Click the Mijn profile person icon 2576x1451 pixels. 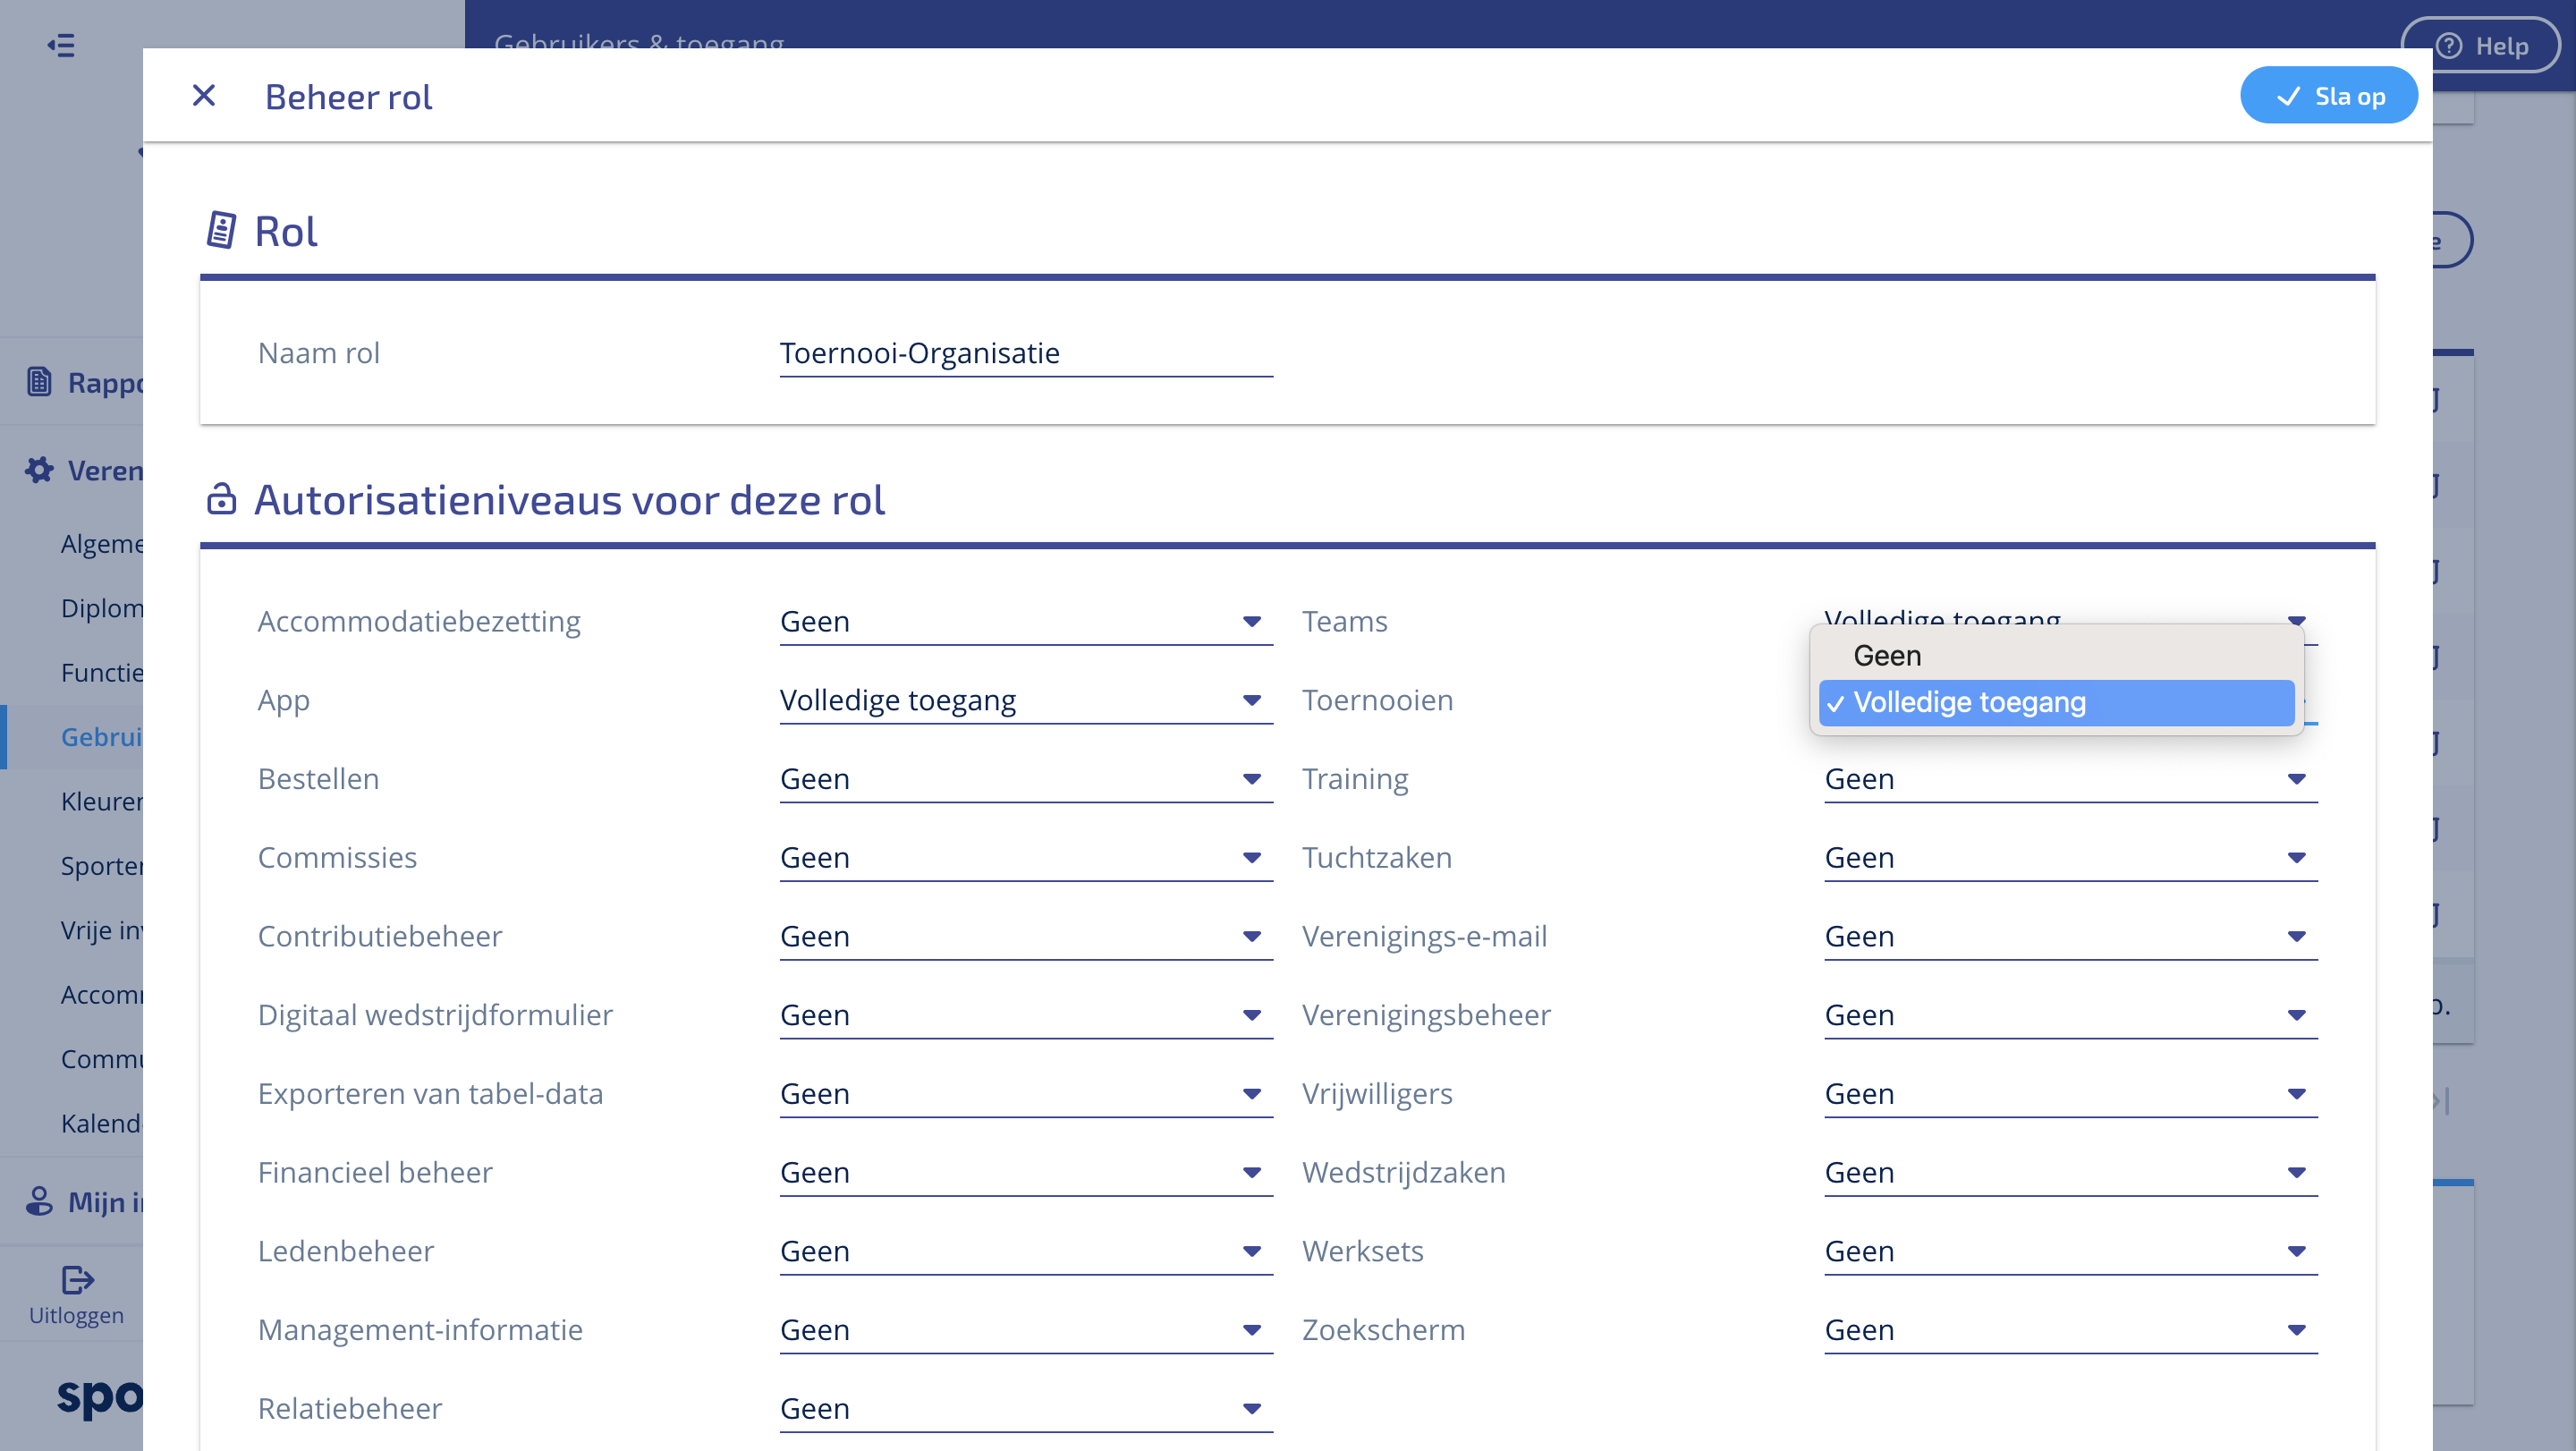pyautogui.click(x=39, y=1201)
